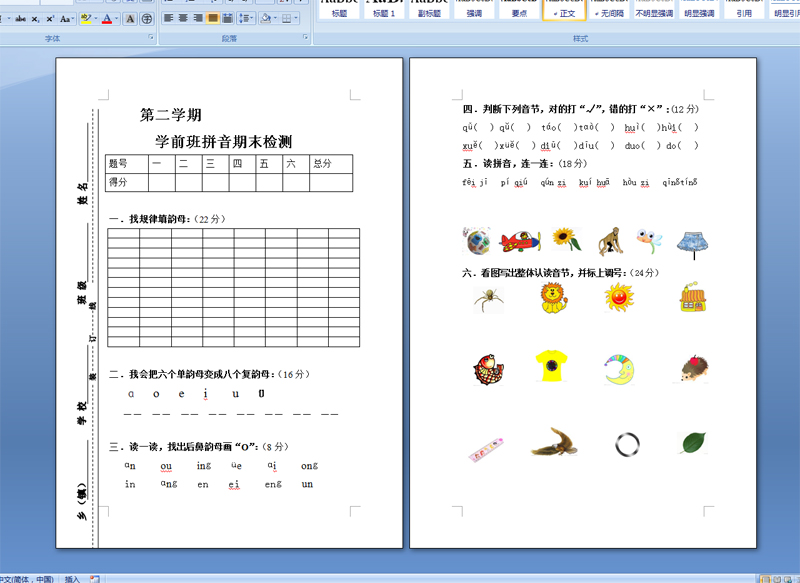The height and width of the screenshot is (583, 800).
Task: Apply the 引用 style
Action: pyautogui.click(x=744, y=9)
